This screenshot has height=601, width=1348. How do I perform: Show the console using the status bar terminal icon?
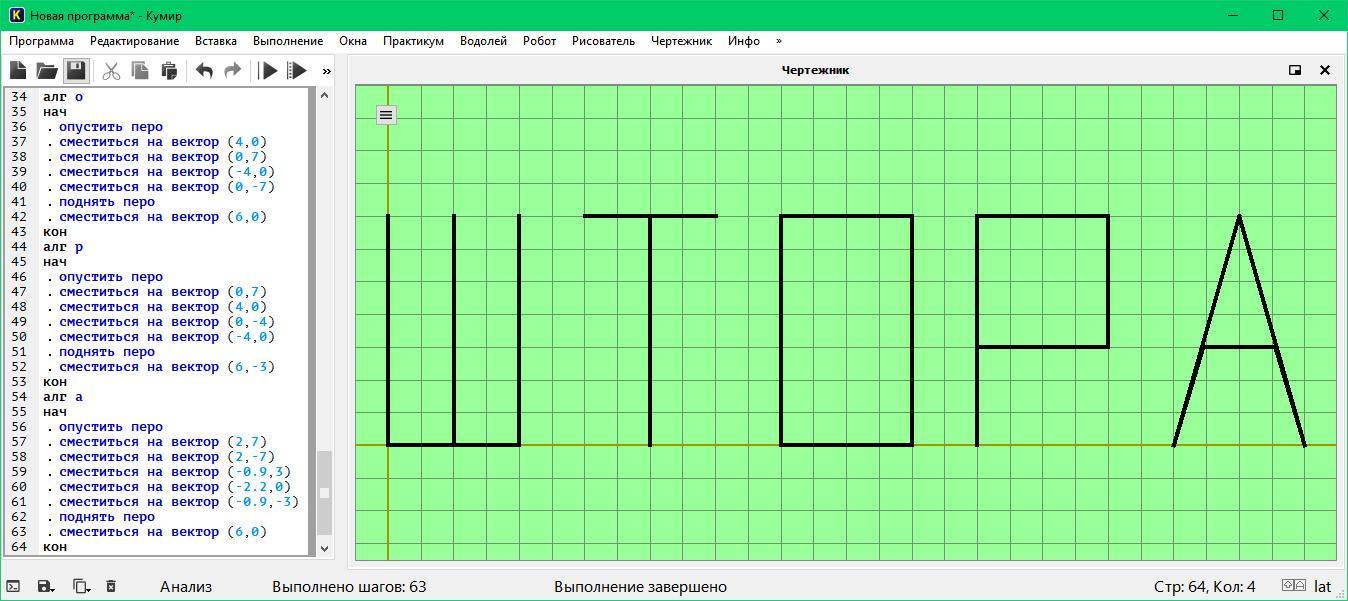click(x=13, y=587)
